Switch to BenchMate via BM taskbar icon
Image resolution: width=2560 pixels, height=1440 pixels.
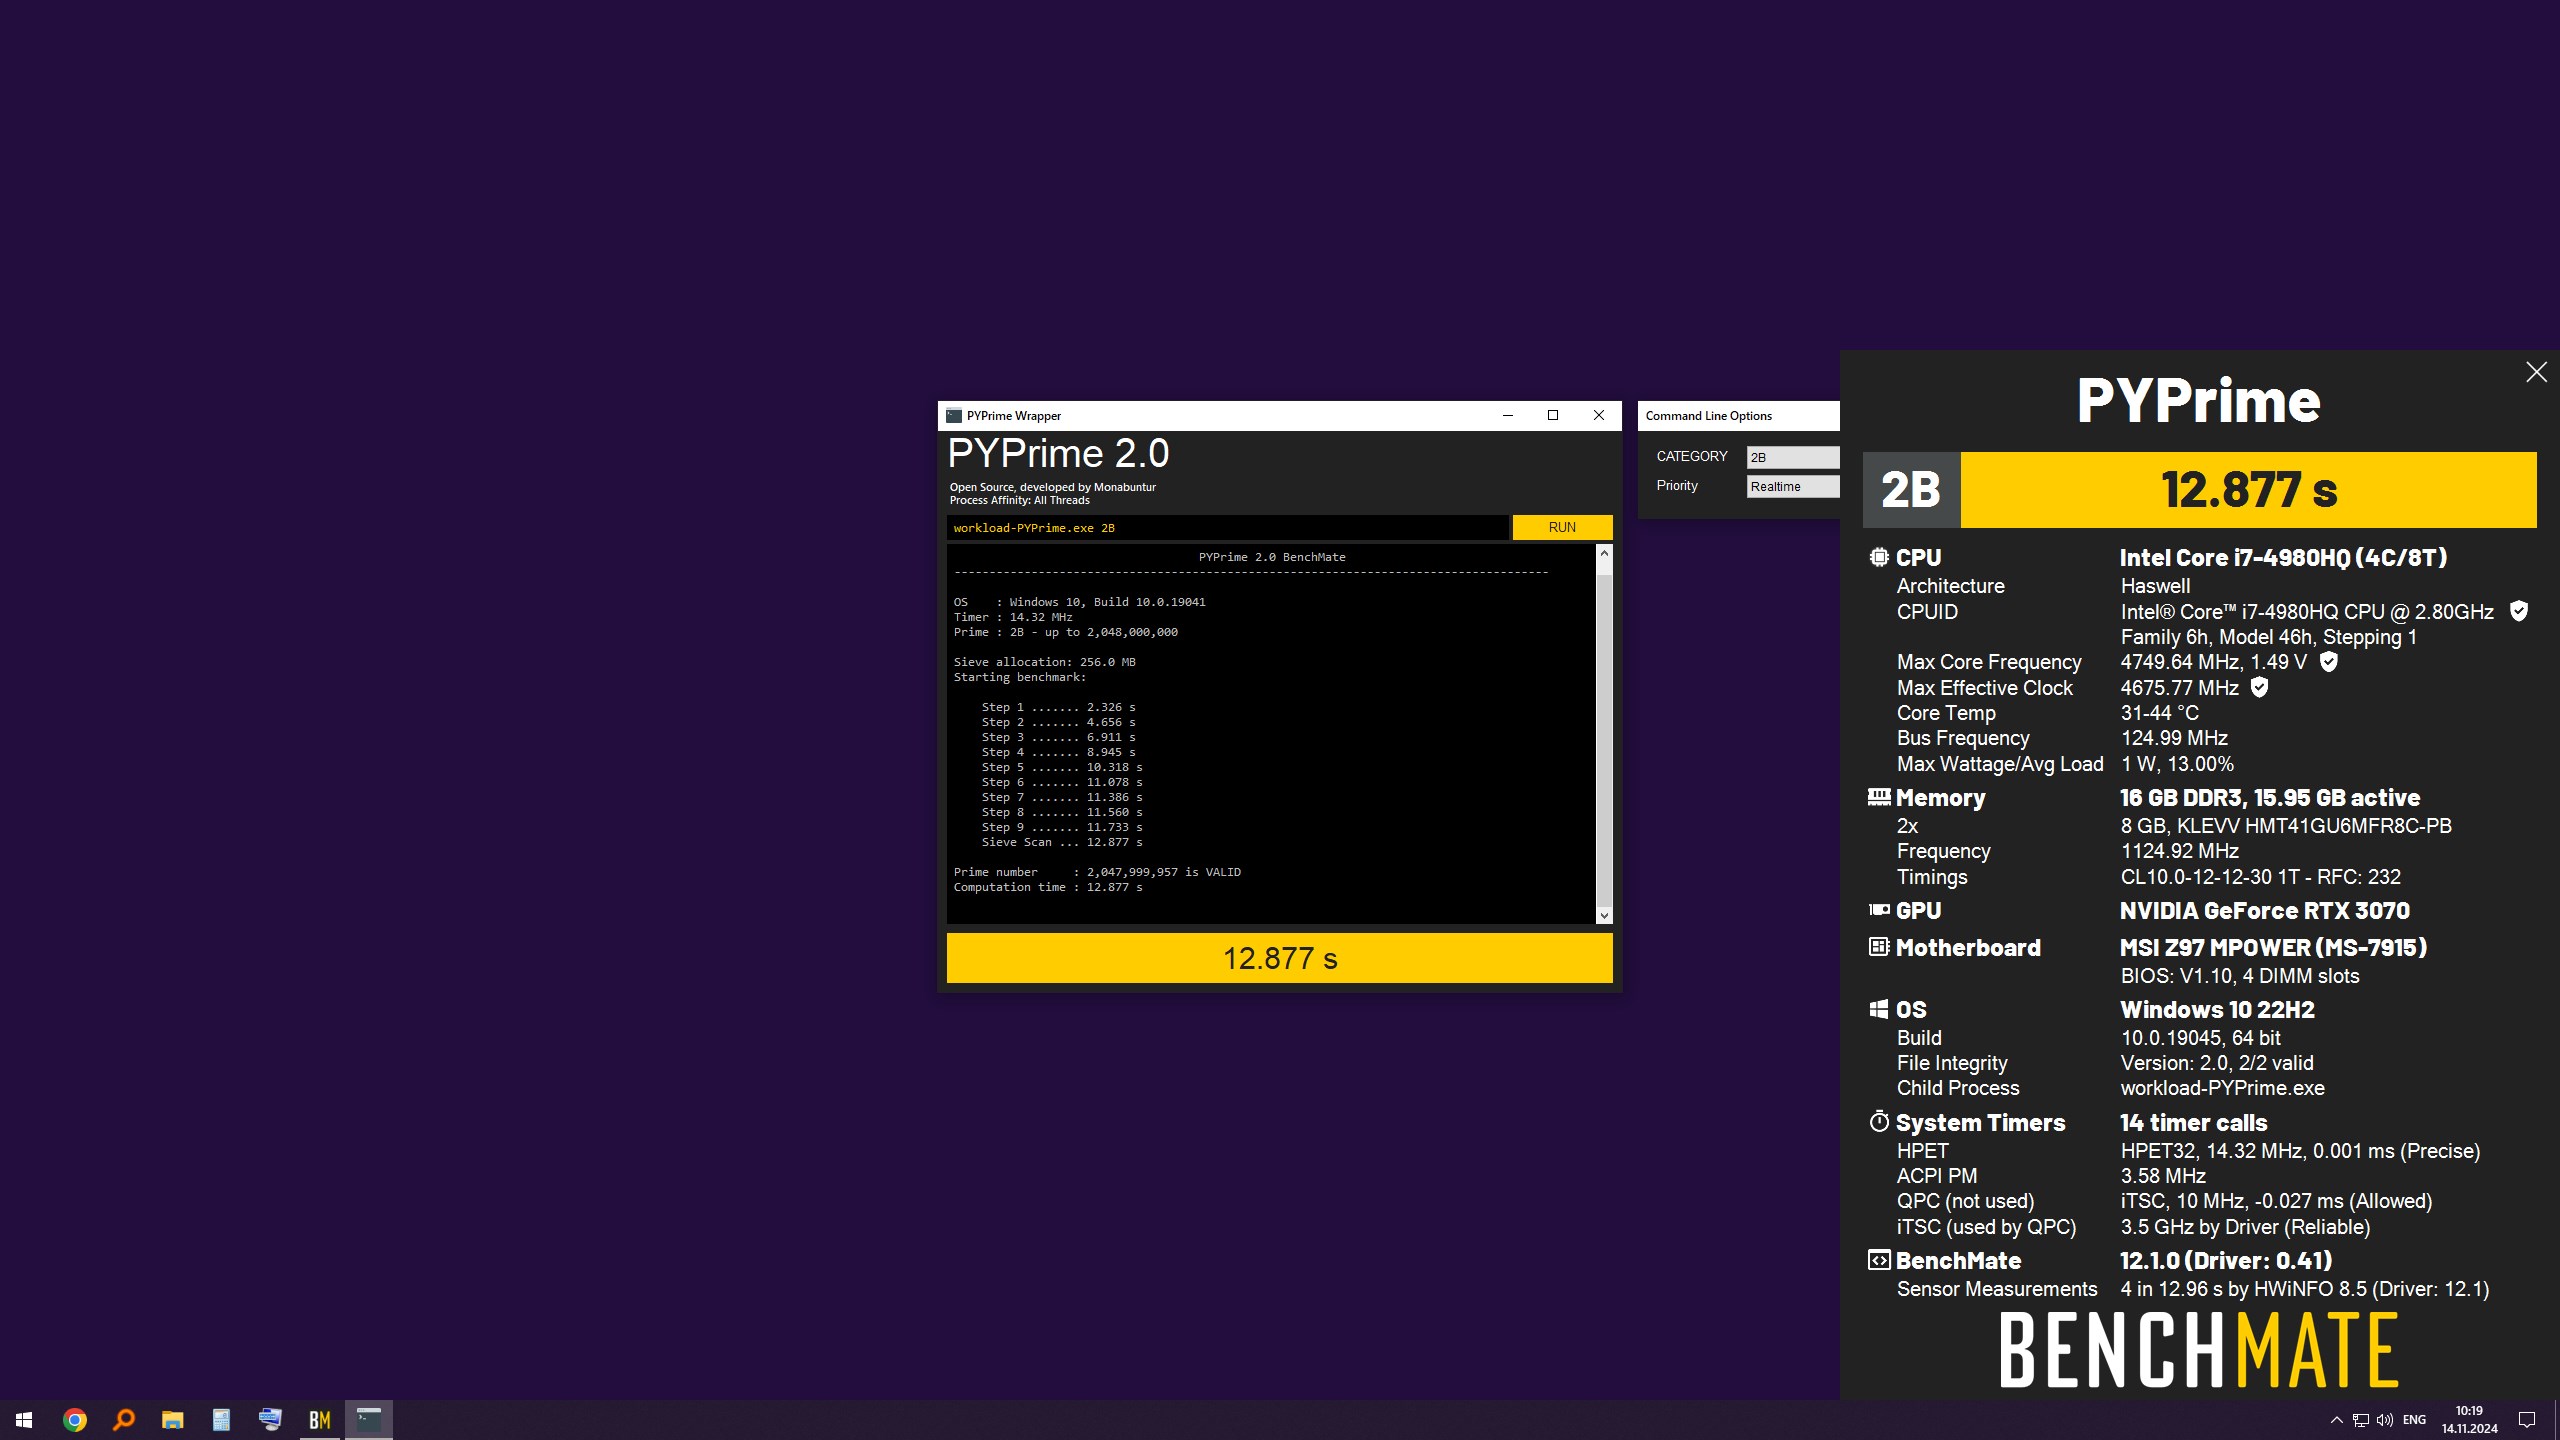click(x=320, y=1420)
